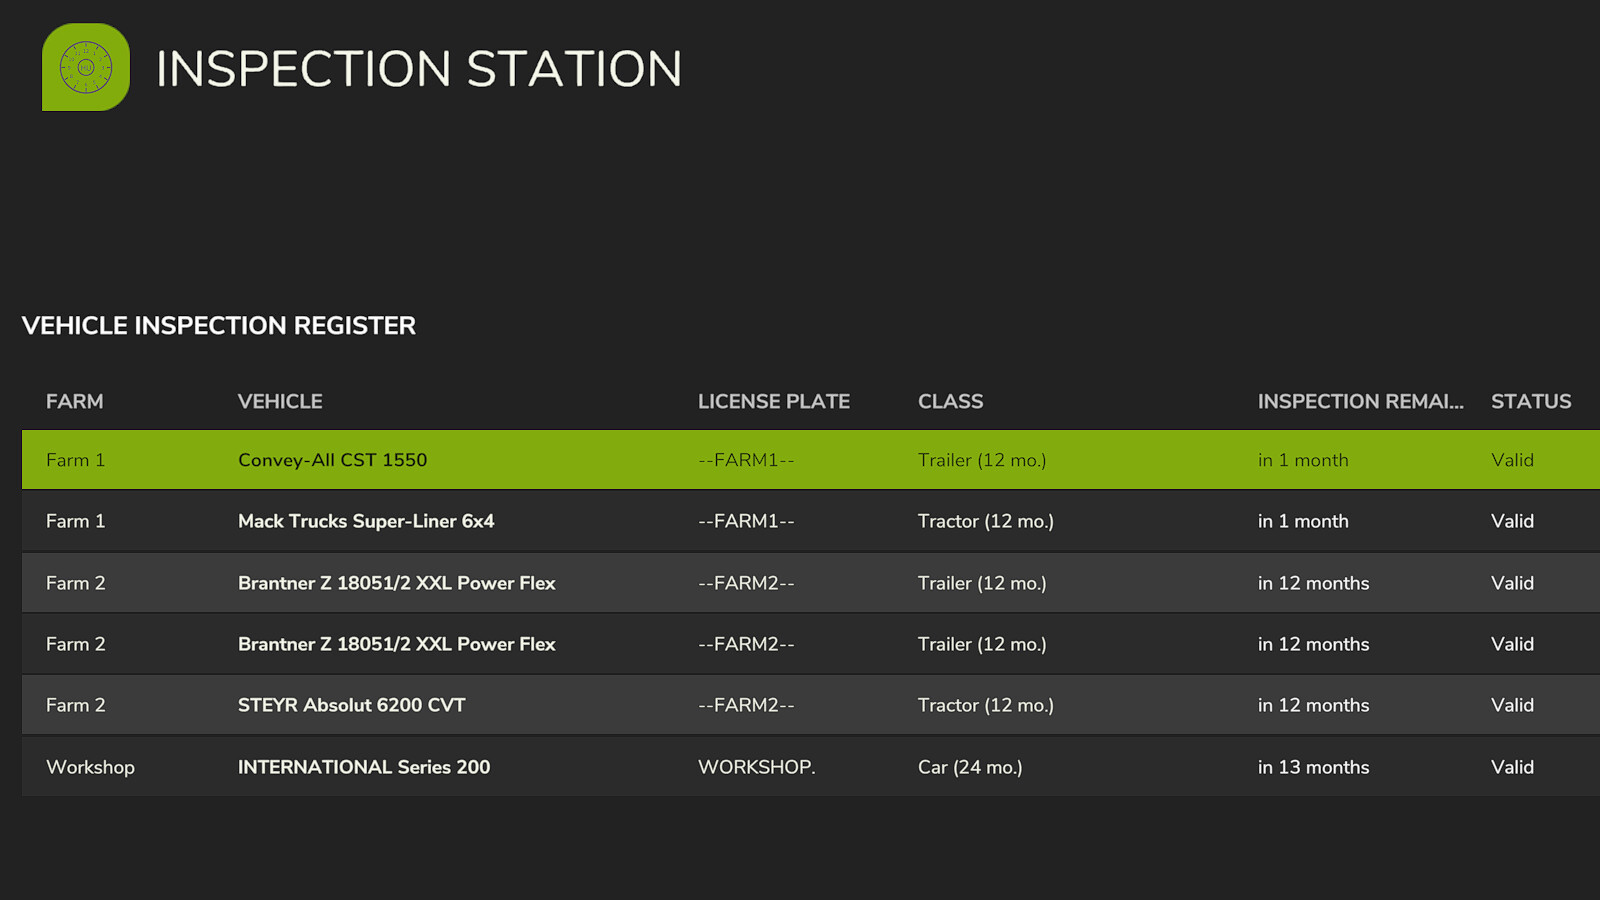Click the Car (24 mo.) class cell

click(x=970, y=767)
